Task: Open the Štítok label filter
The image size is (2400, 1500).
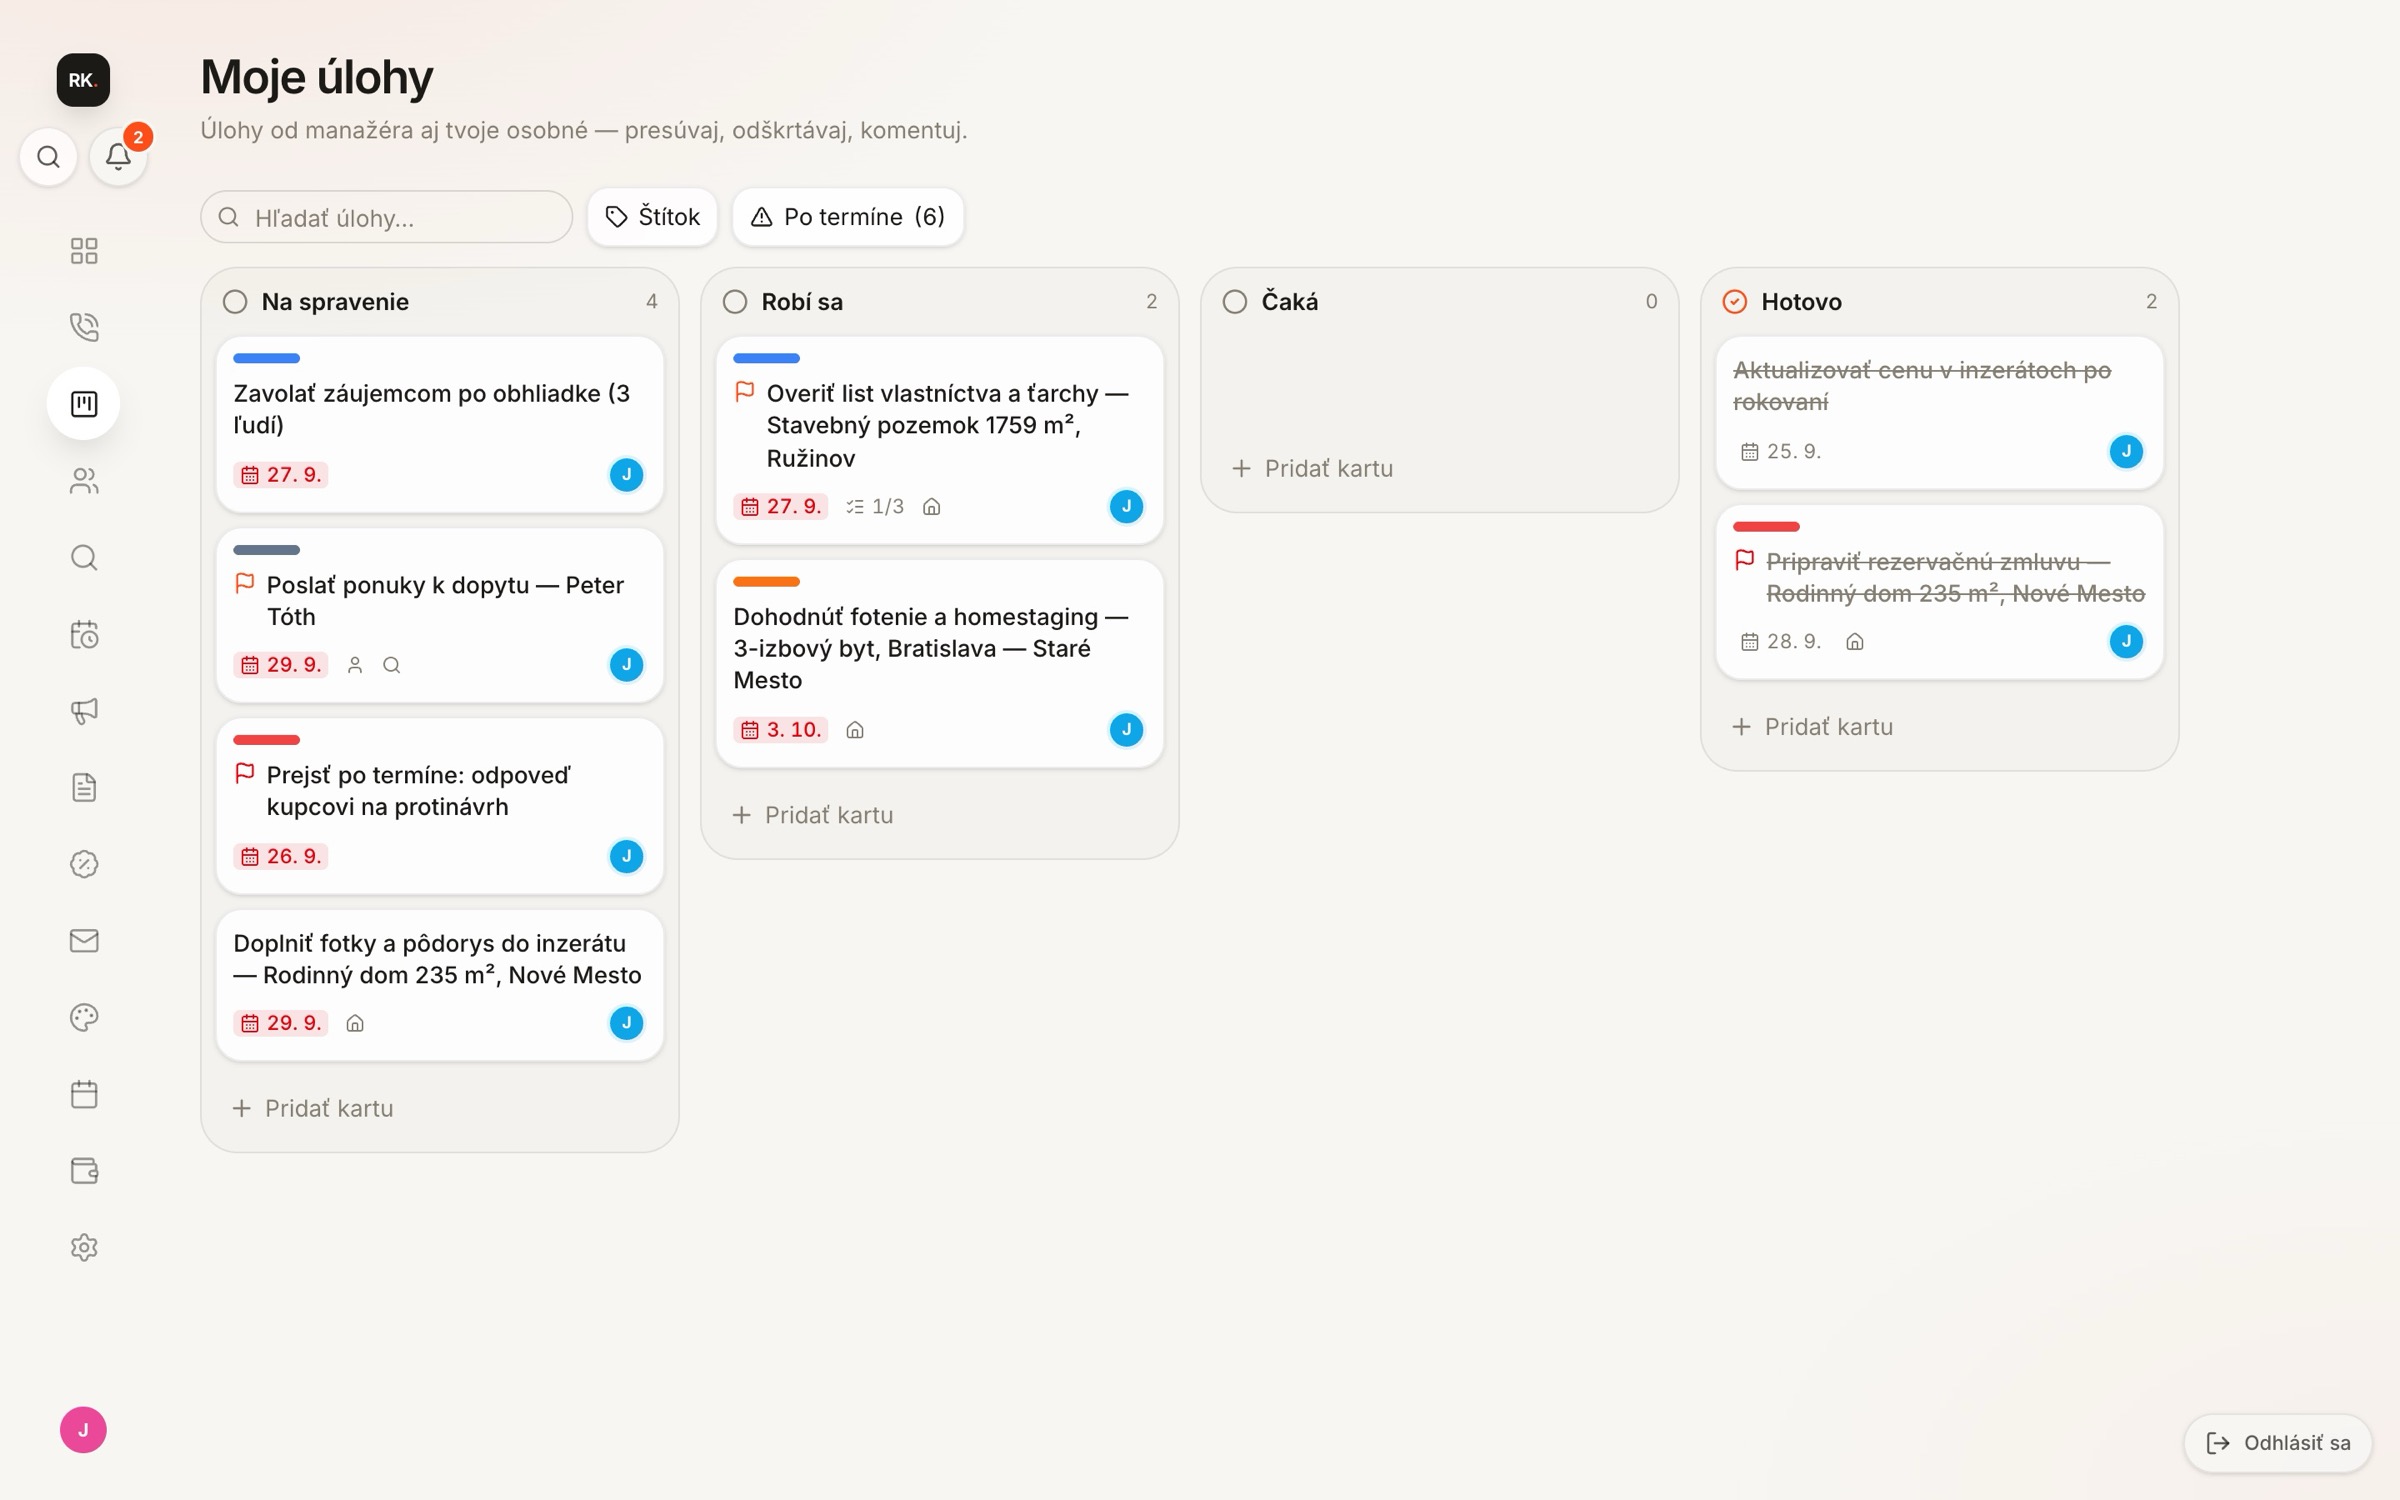Action: (652, 217)
